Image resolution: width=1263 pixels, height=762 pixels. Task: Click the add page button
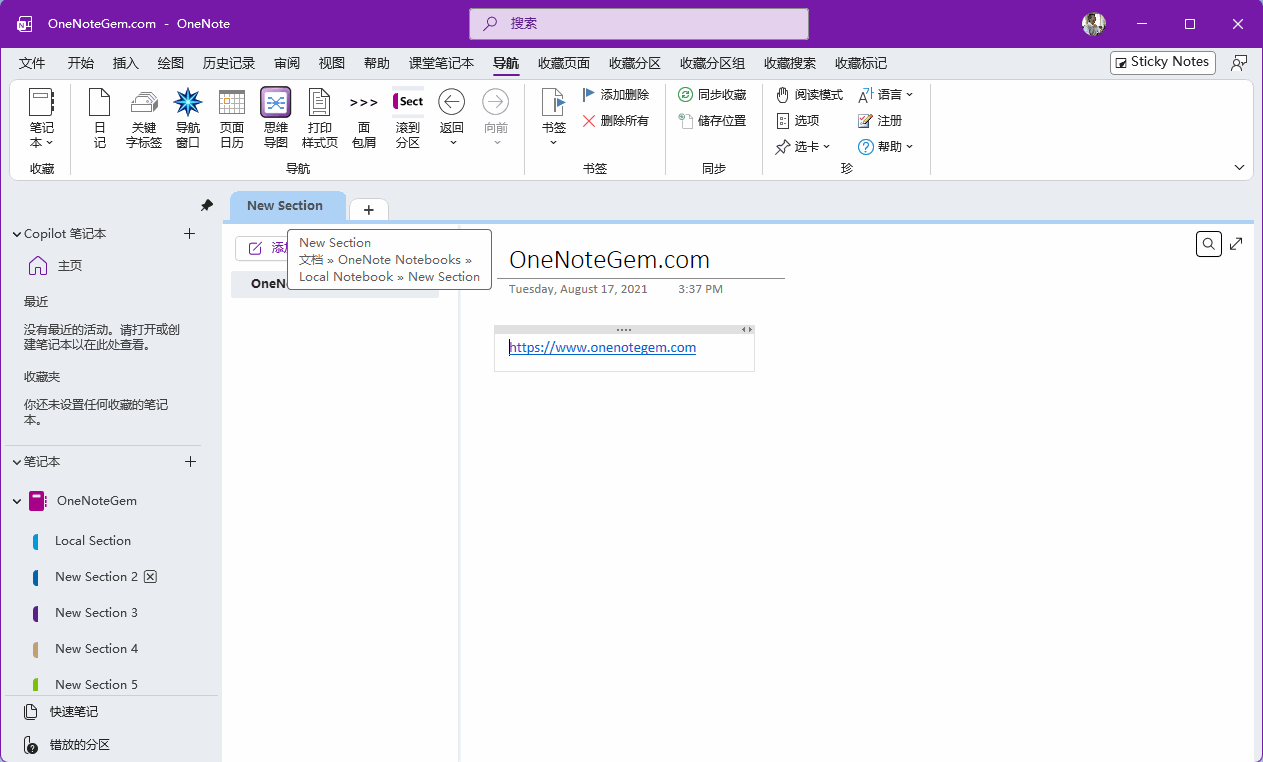click(x=262, y=248)
